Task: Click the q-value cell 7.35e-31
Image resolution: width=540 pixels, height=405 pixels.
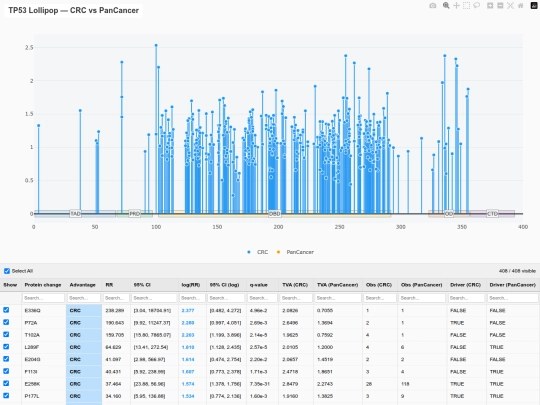Action: click(x=260, y=384)
